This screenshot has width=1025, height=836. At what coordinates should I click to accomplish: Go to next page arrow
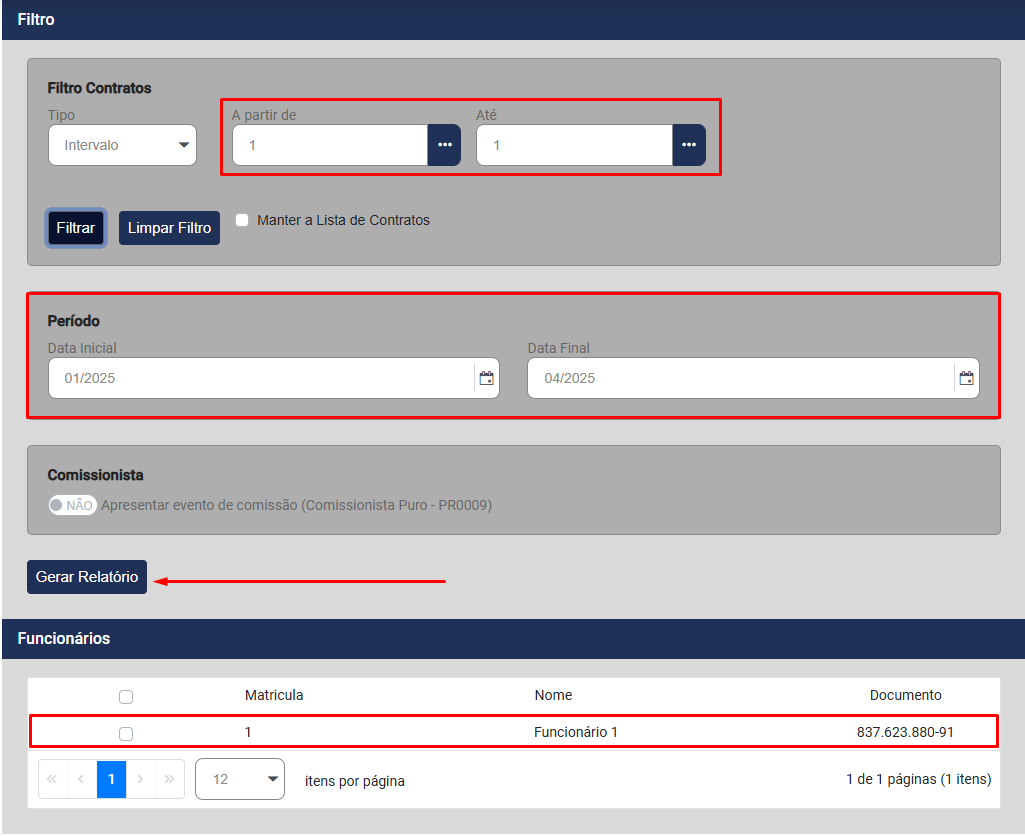tap(141, 779)
